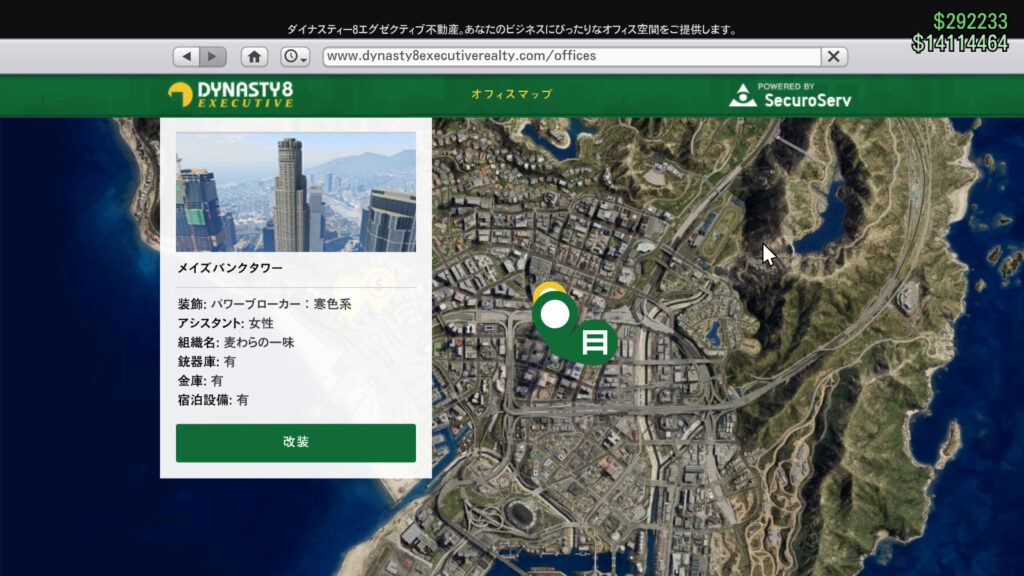
Task: Select the yellow pin behind the green marker
Action: [549, 289]
